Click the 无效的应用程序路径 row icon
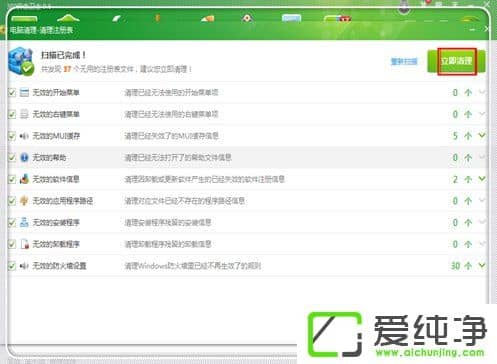 (24, 201)
